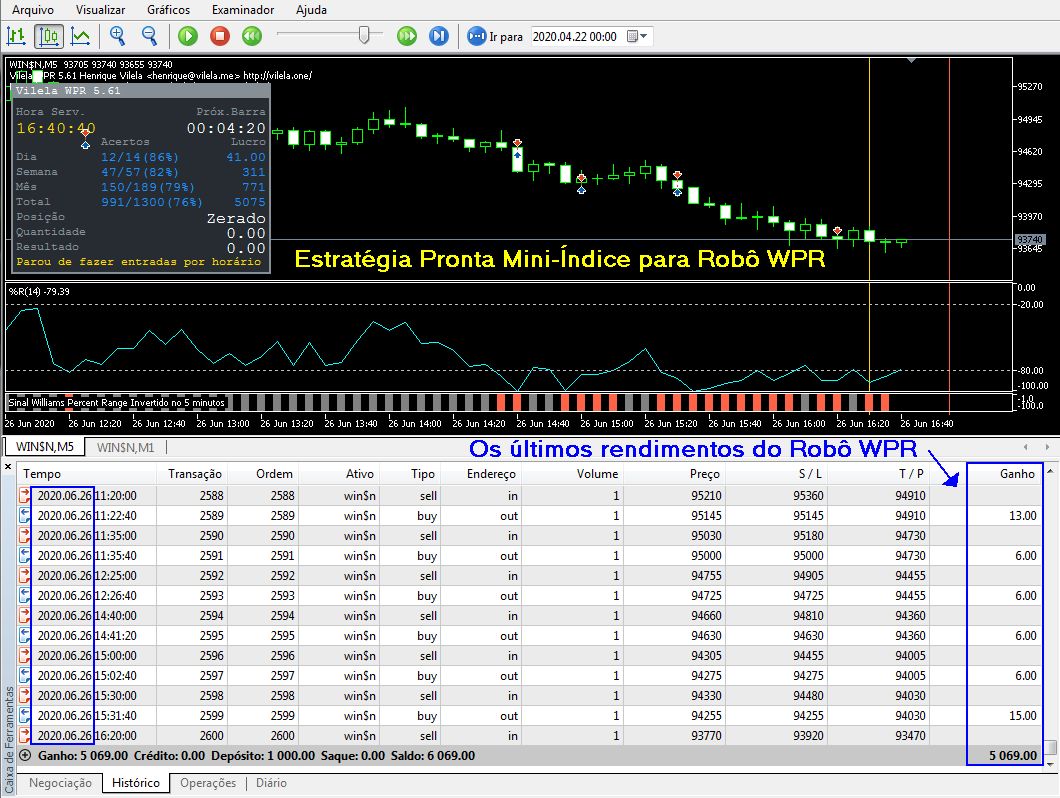Click chart shift triangle marker
Screen dimensions: 1060x798
[x=911, y=60]
